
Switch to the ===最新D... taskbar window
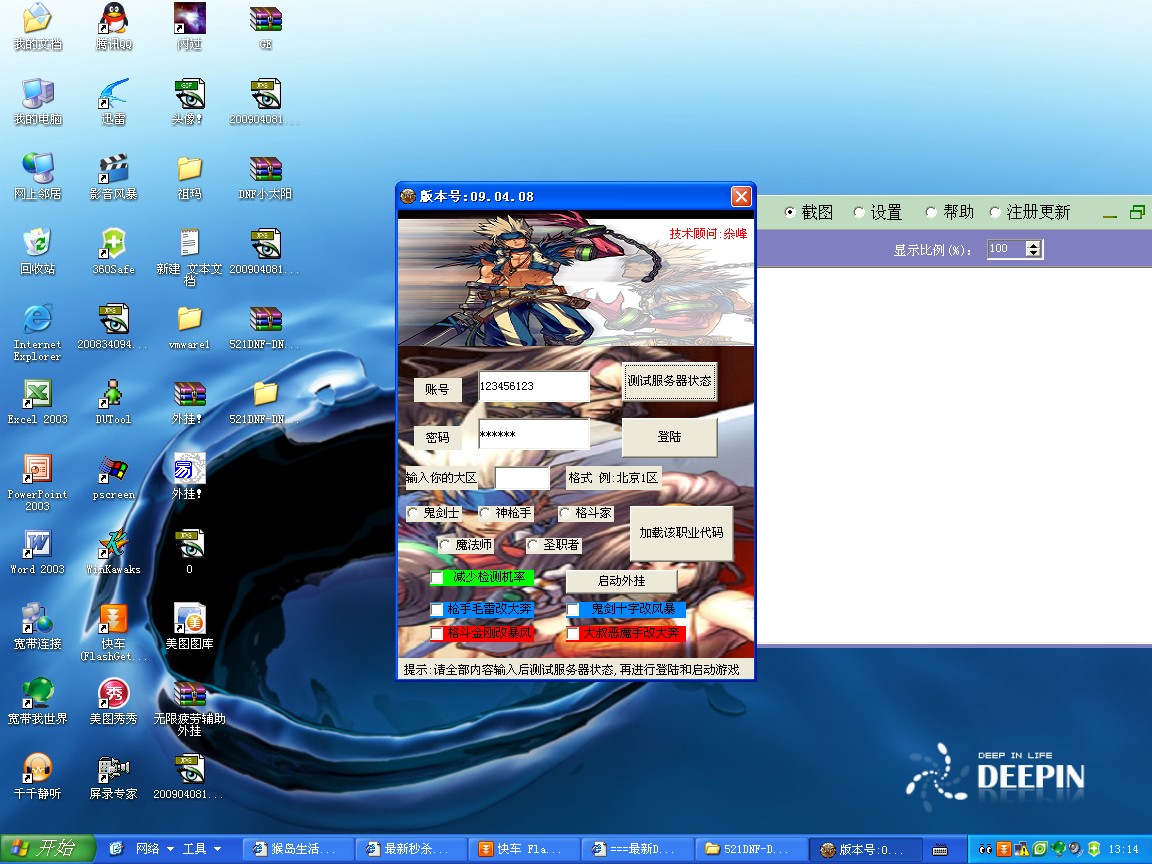pos(638,849)
